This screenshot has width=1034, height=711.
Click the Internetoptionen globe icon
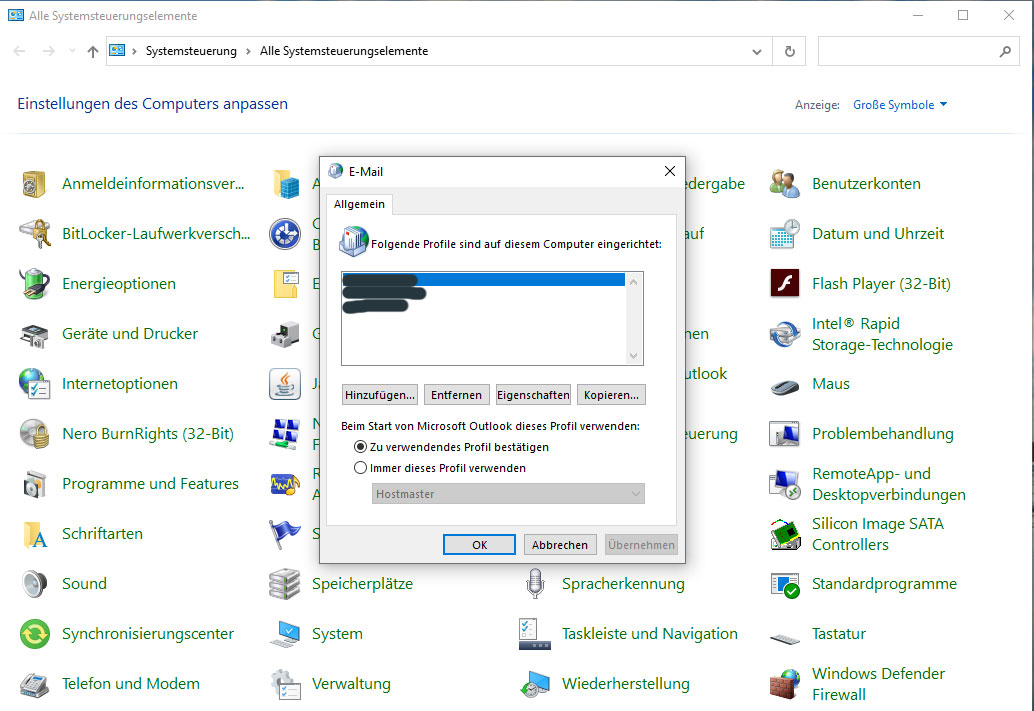pos(34,384)
